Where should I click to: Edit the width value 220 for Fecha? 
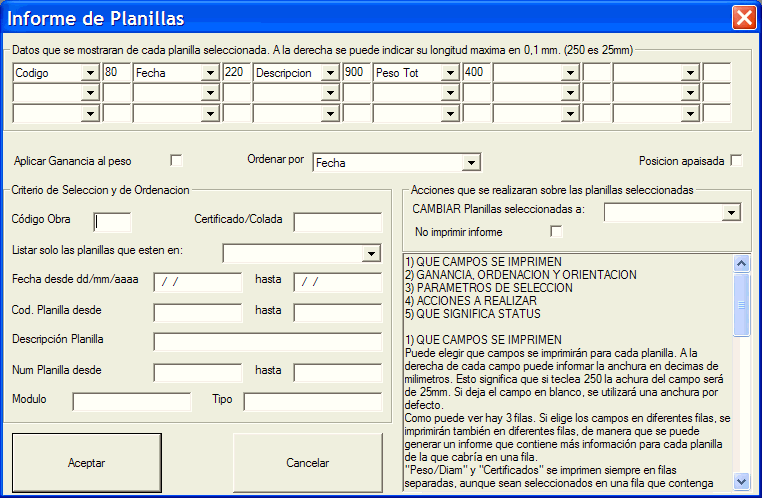[236, 73]
